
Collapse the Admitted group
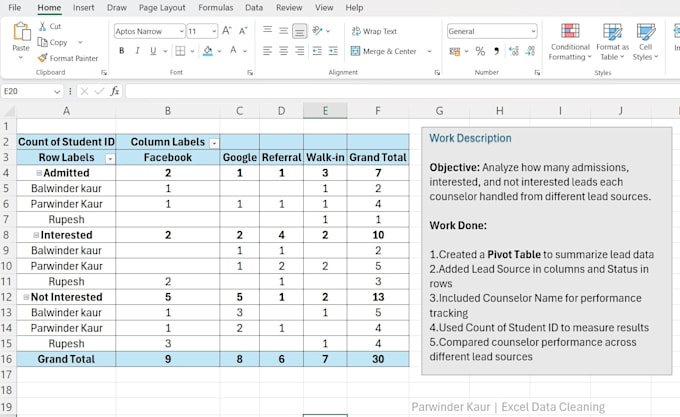point(39,173)
